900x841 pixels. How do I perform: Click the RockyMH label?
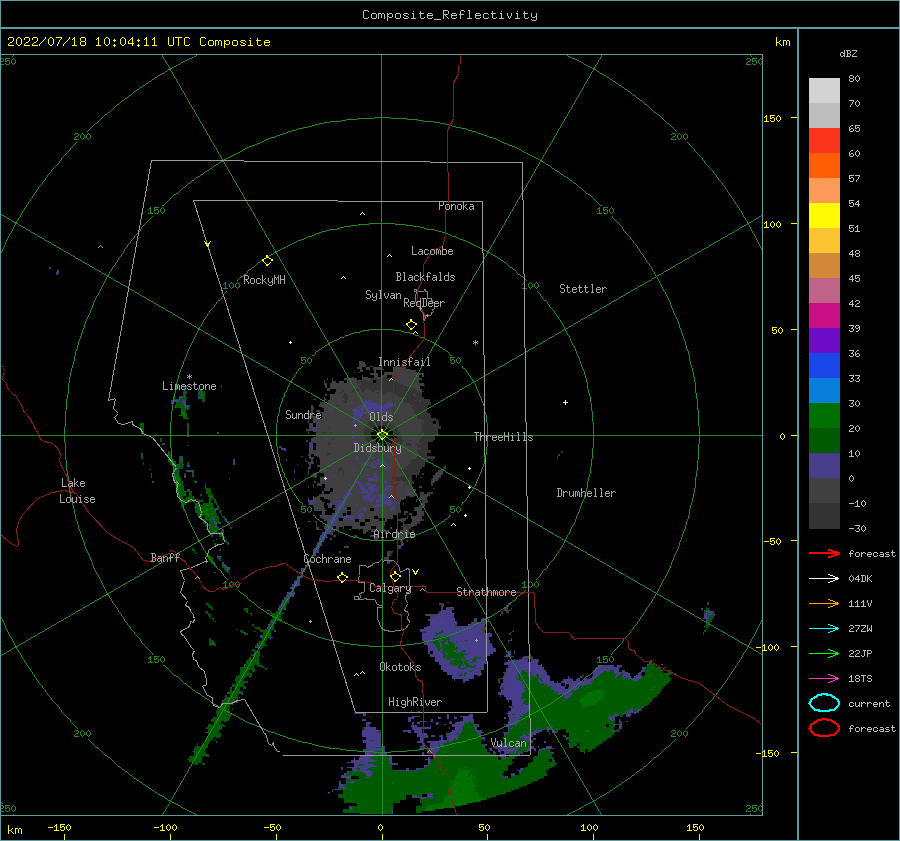264,280
